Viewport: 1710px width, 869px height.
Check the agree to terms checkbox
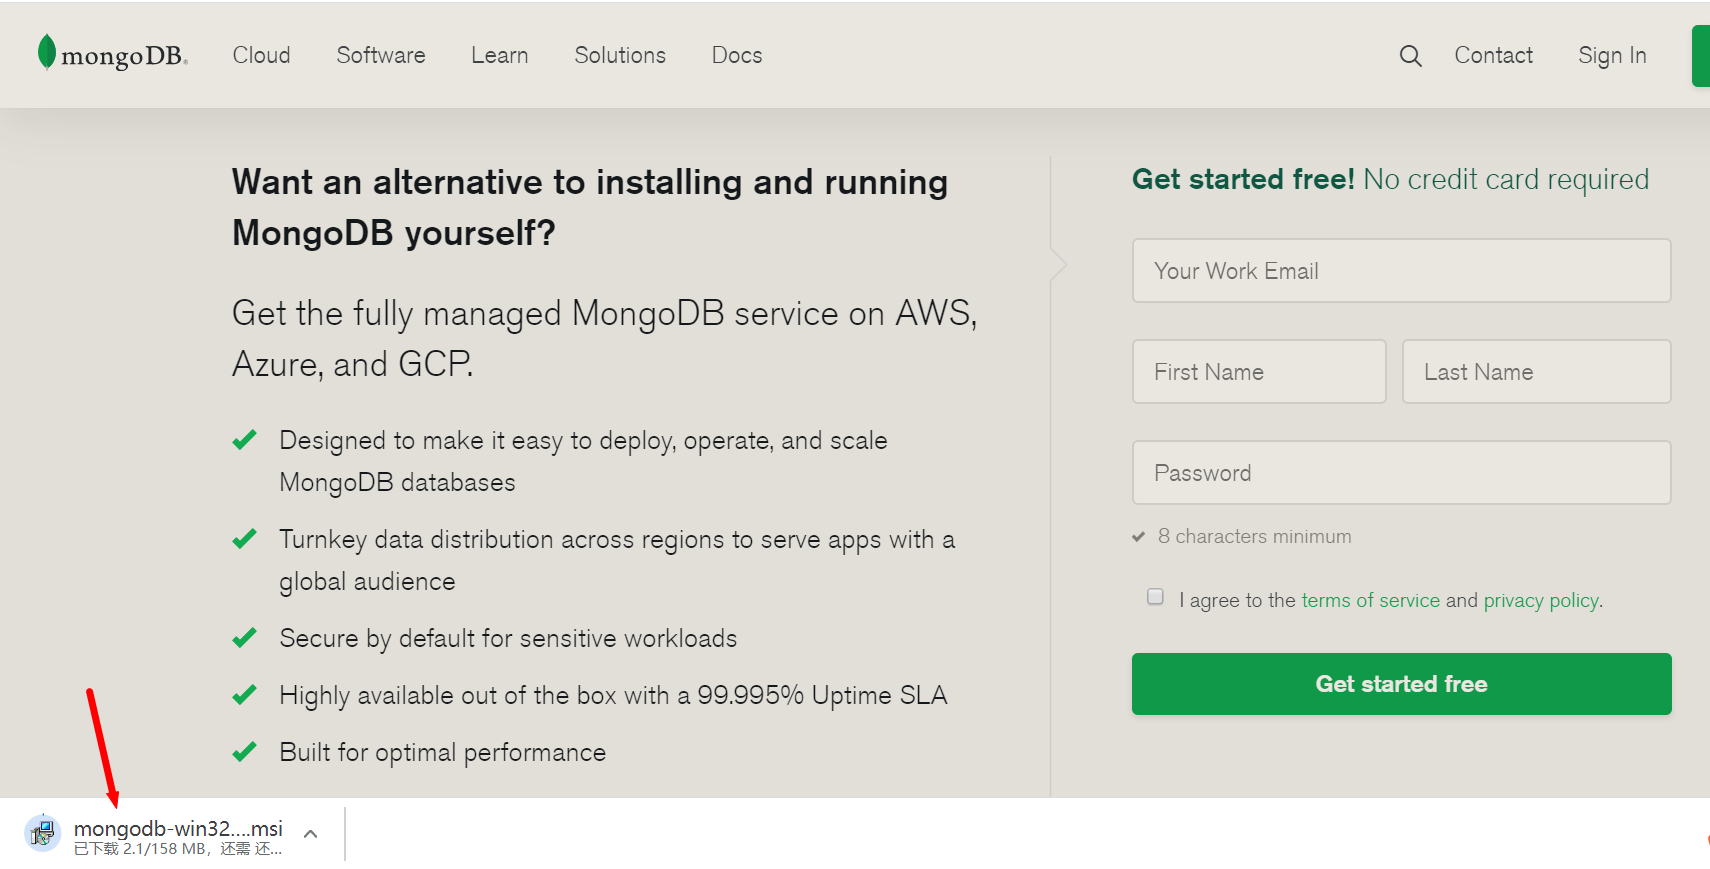click(x=1155, y=597)
